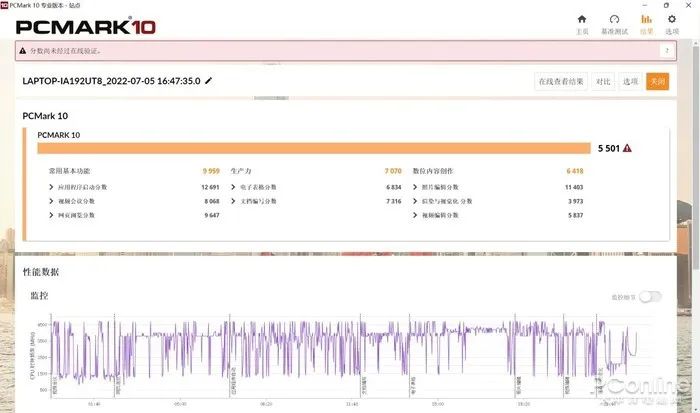Click the warning icon in the pink banner
The image size is (700, 413).
coord(23,51)
